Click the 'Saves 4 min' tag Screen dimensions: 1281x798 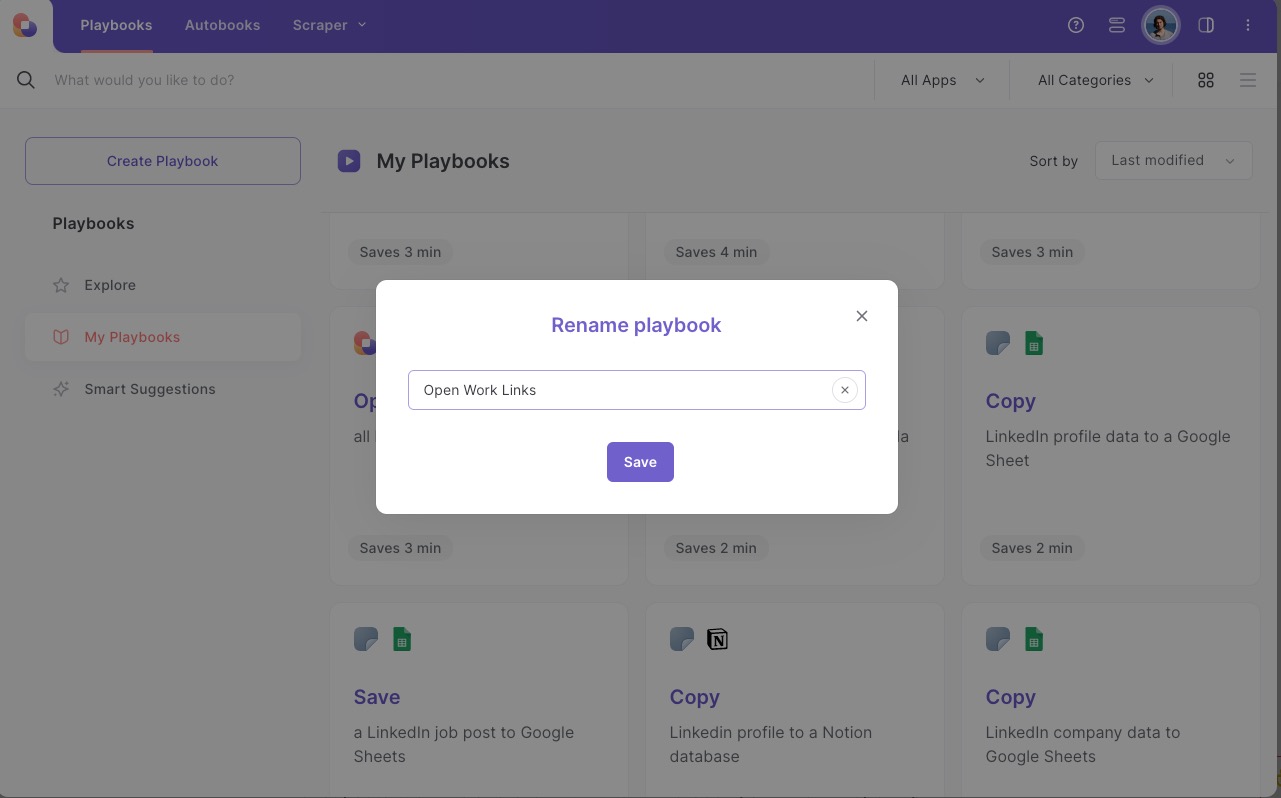tap(716, 252)
